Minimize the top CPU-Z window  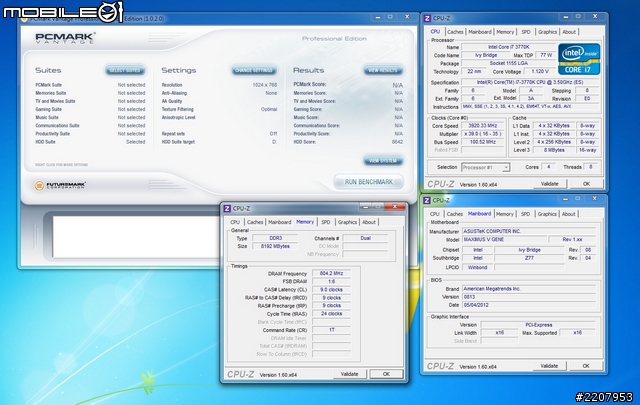[x=566, y=17]
